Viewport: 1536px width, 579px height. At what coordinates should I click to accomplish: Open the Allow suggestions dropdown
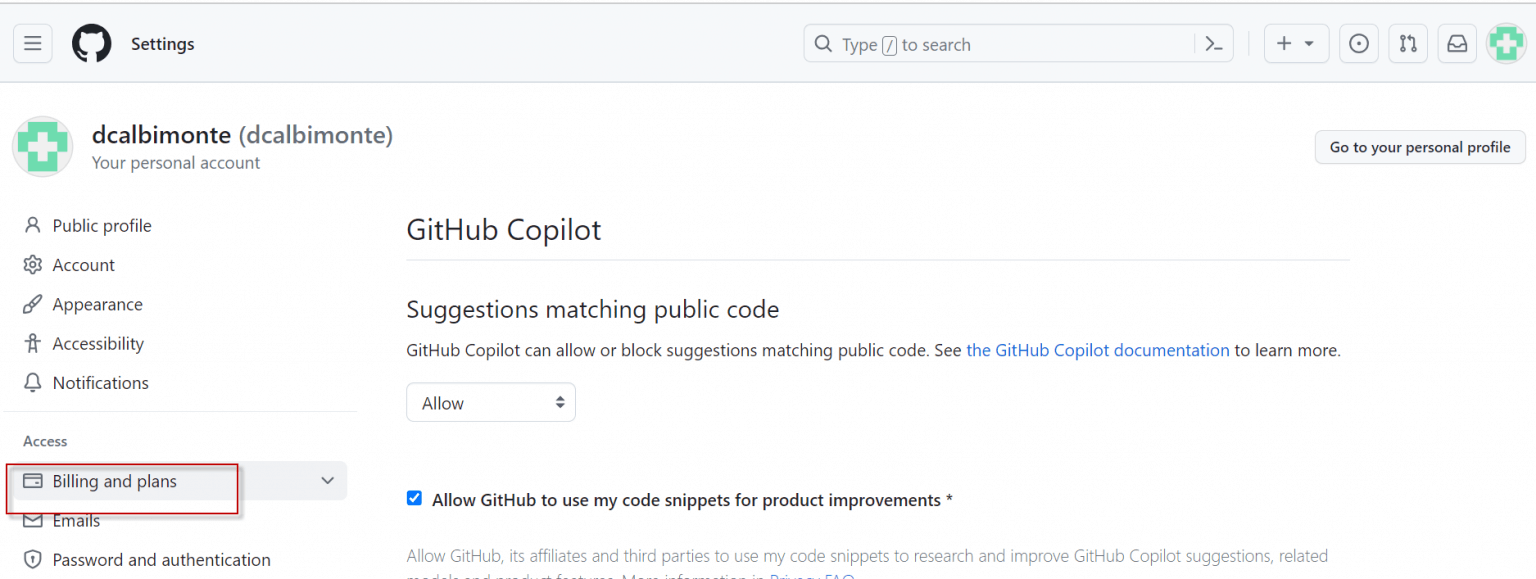pyautogui.click(x=491, y=403)
